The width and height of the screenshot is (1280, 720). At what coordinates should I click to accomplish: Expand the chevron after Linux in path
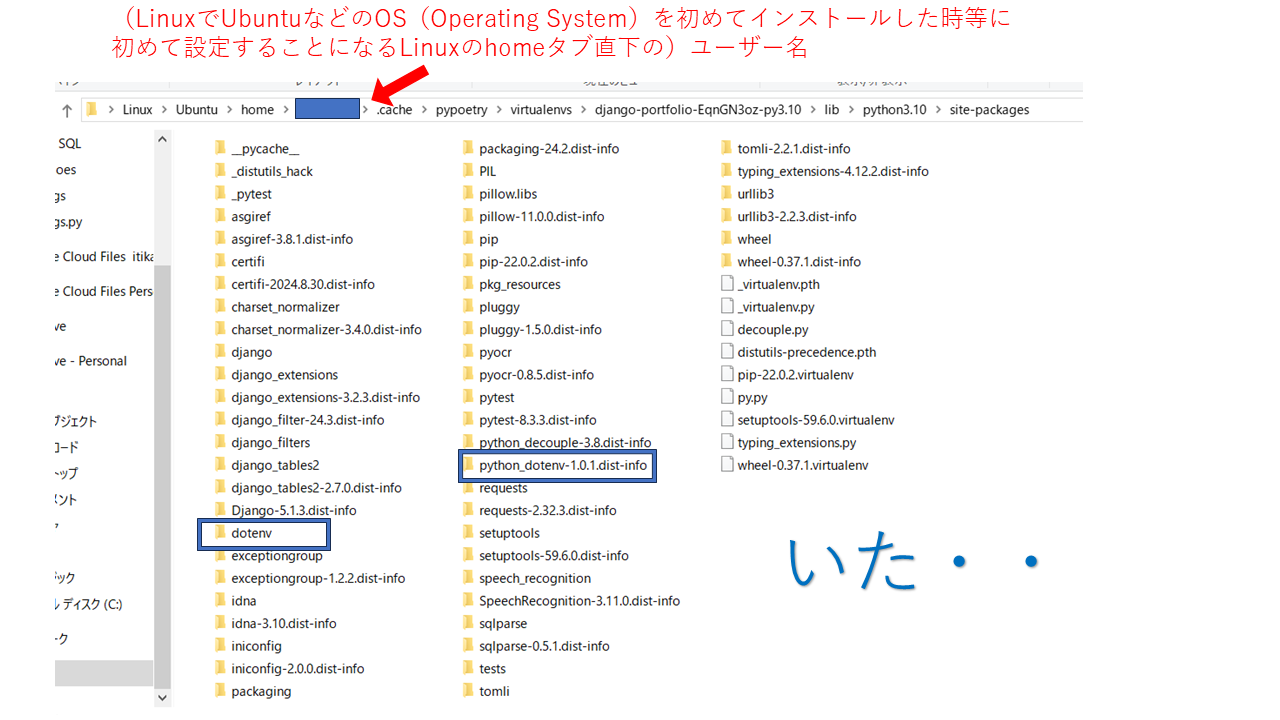[164, 110]
